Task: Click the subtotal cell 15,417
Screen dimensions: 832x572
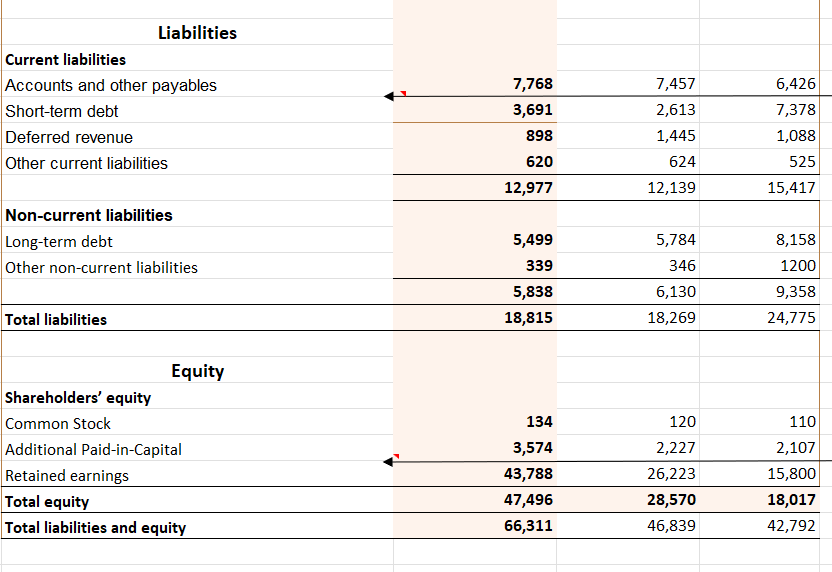Action: (759, 188)
